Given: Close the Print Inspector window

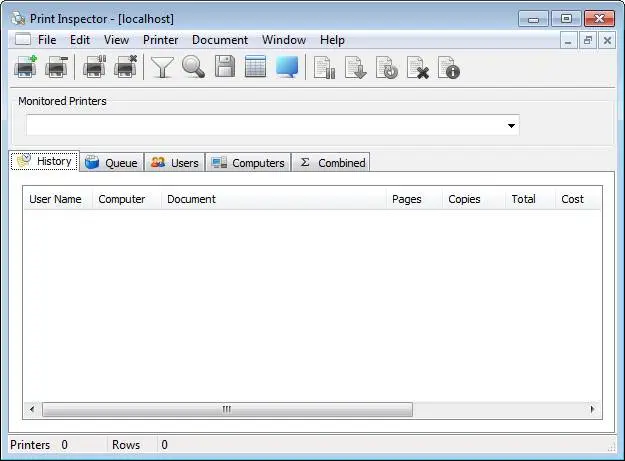Looking at the screenshot, I should [599, 19].
